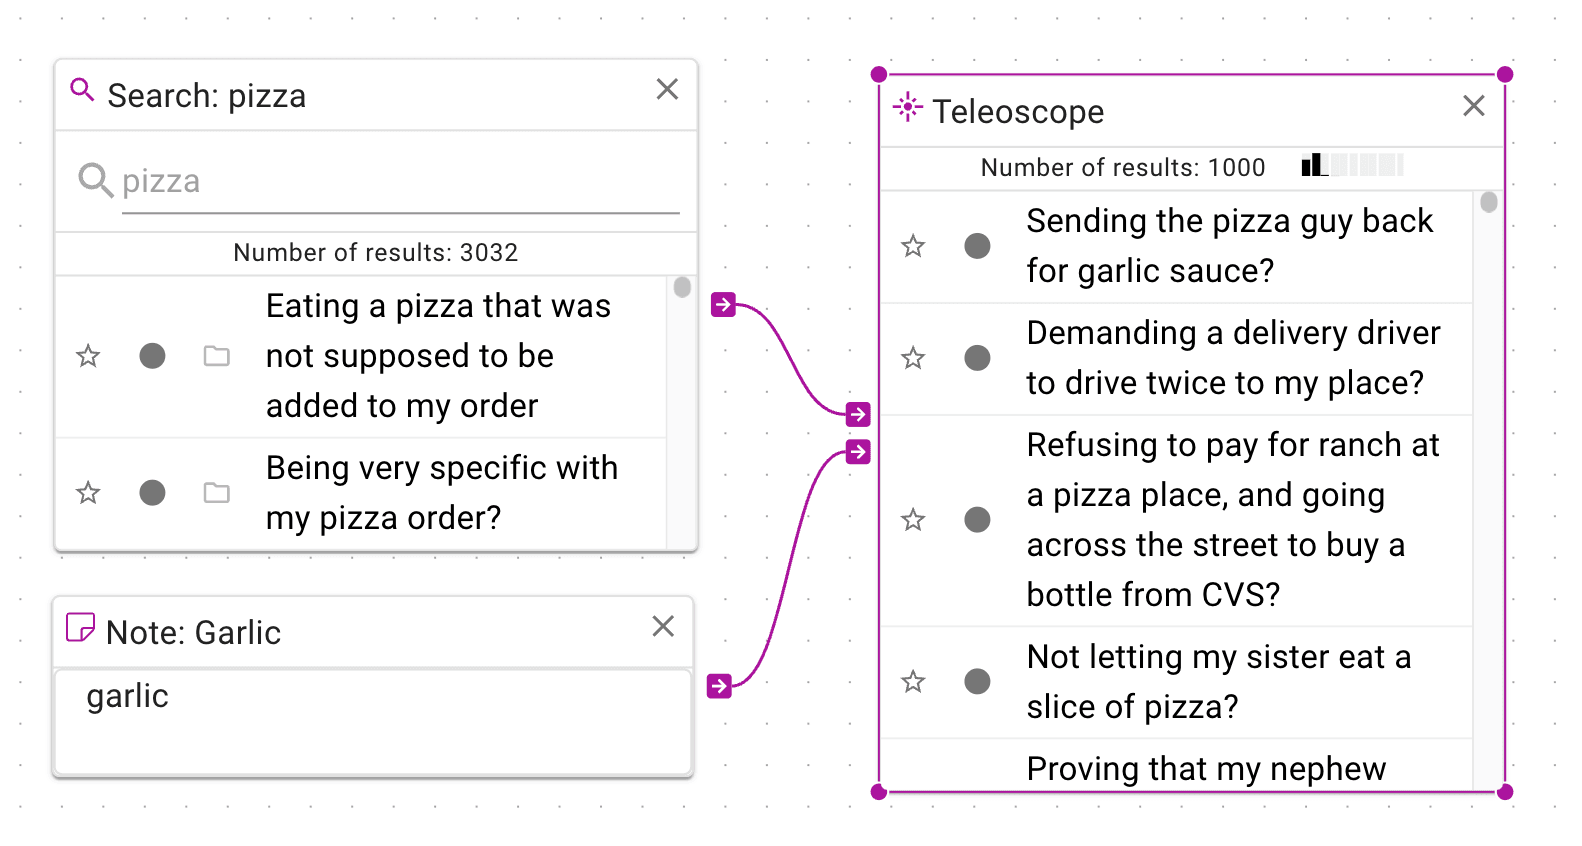
Task: Click the pizza search input field
Action: (x=400, y=182)
